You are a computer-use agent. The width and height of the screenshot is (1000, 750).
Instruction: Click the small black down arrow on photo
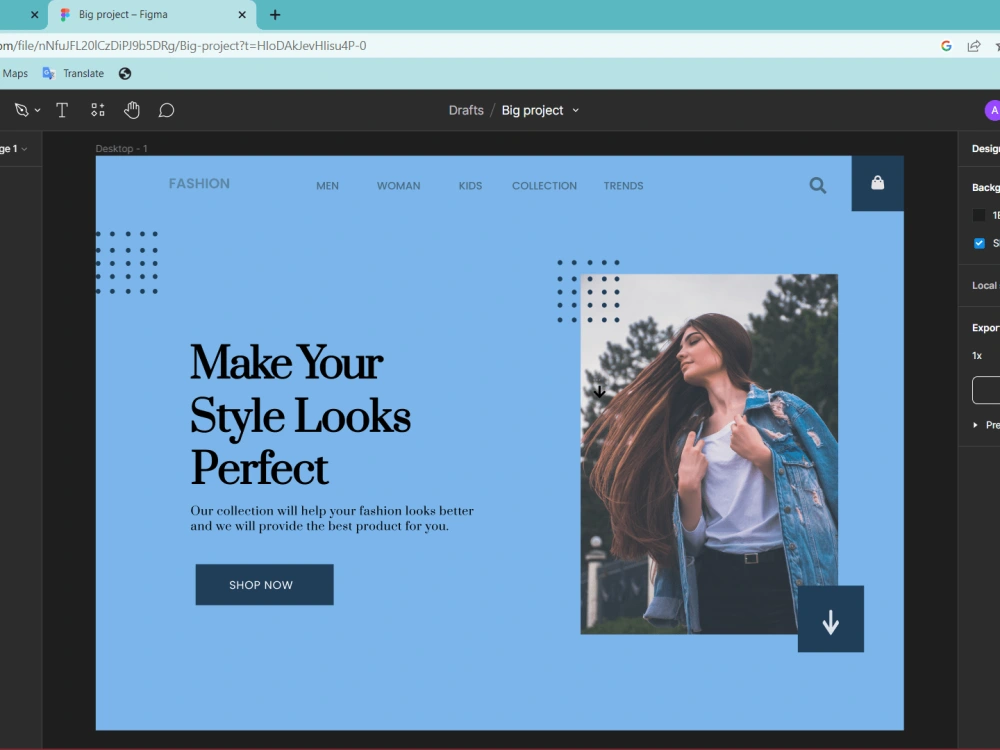[x=599, y=392]
